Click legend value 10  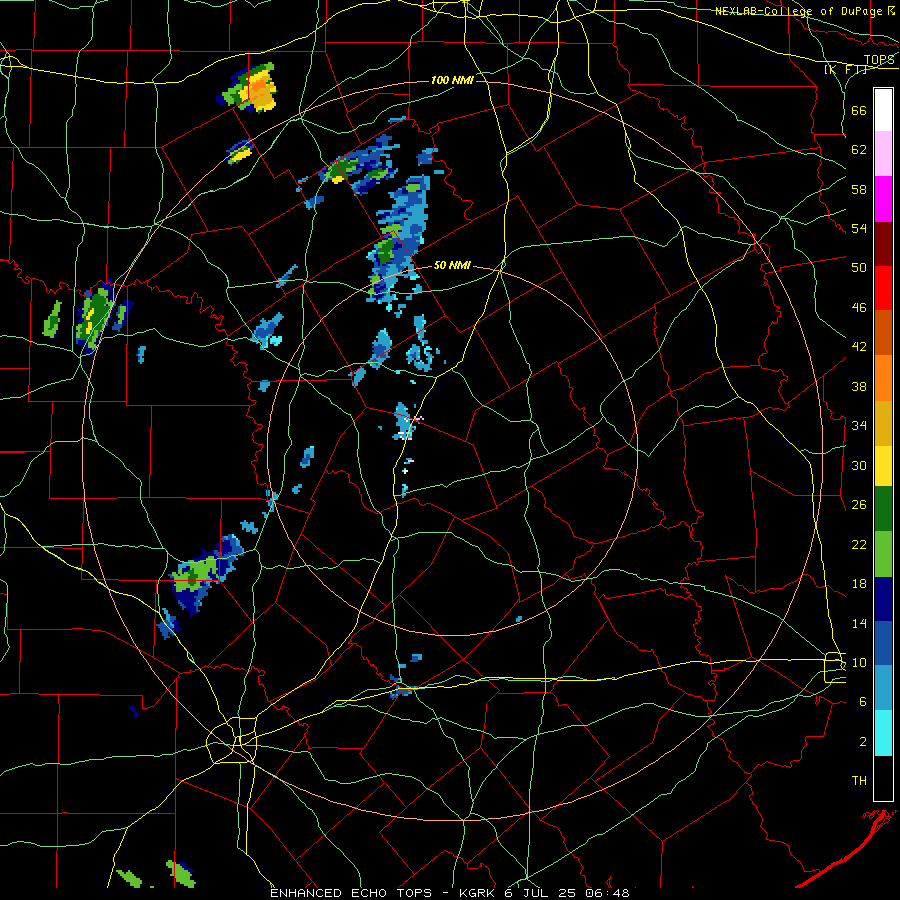[859, 663]
